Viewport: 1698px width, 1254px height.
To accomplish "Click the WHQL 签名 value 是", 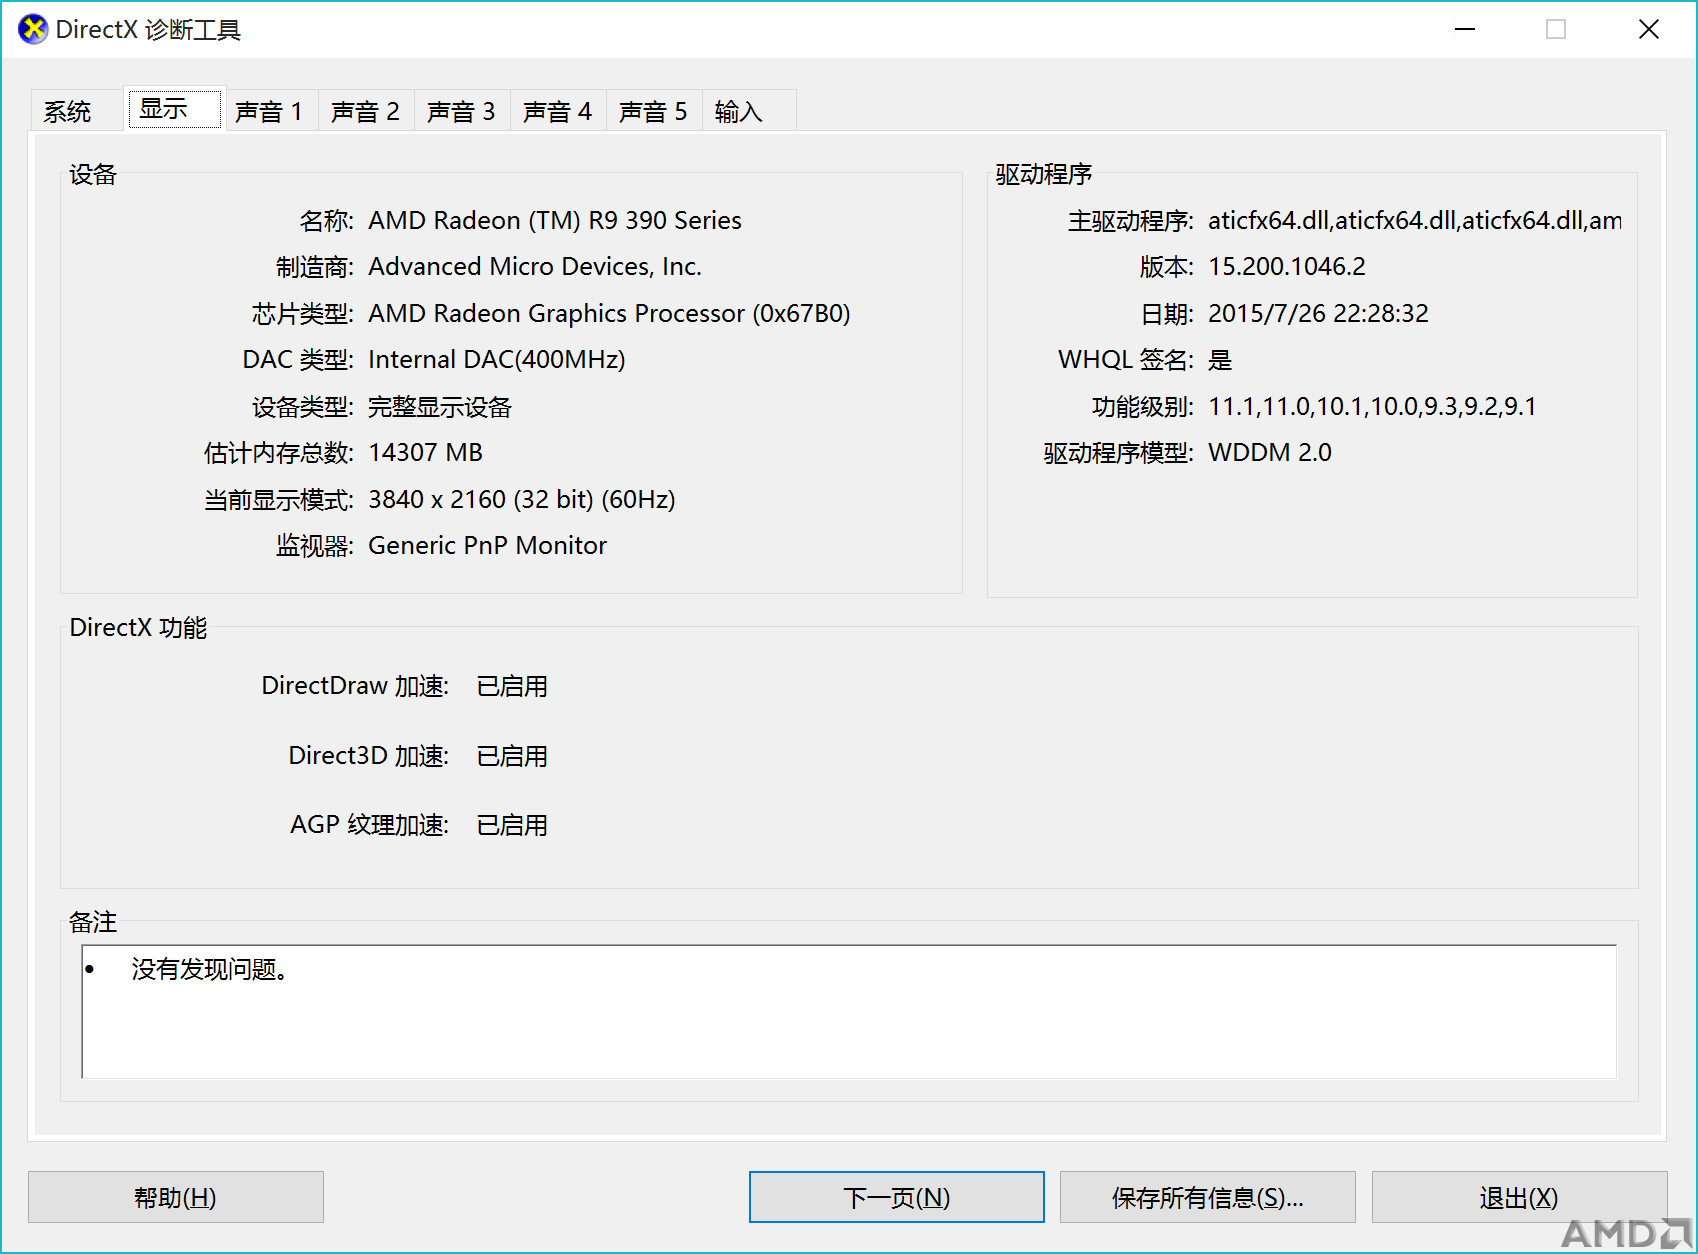I will pyautogui.click(x=1220, y=360).
